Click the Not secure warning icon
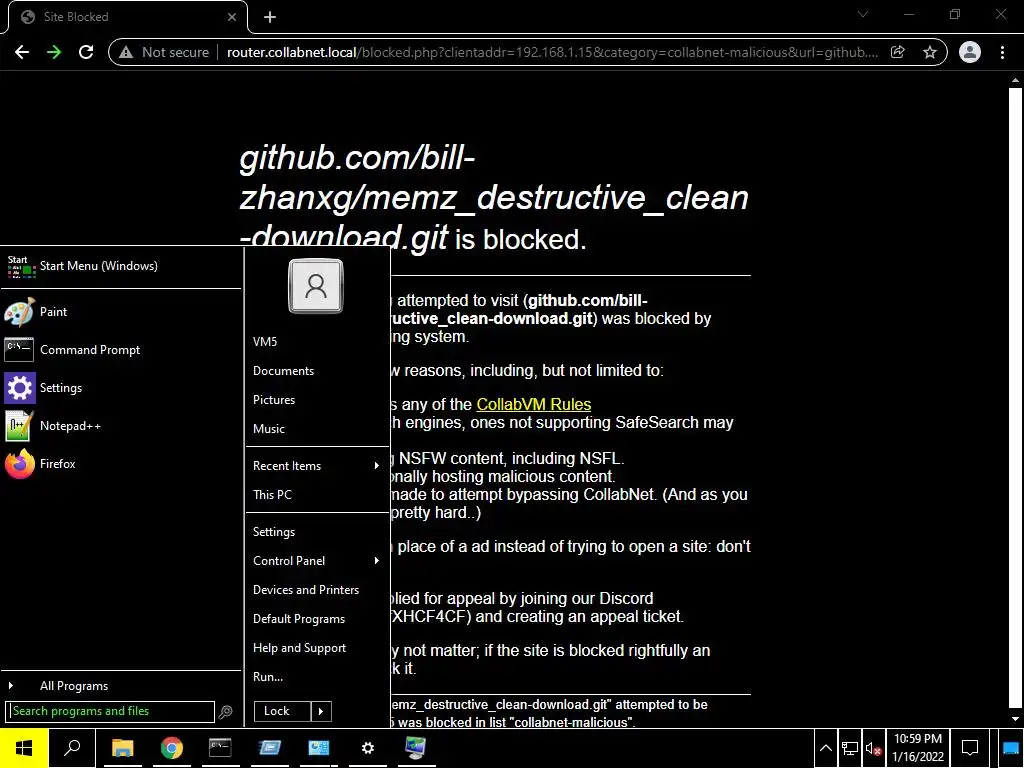The width and height of the screenshot is (1024, 768). (126, 52)
